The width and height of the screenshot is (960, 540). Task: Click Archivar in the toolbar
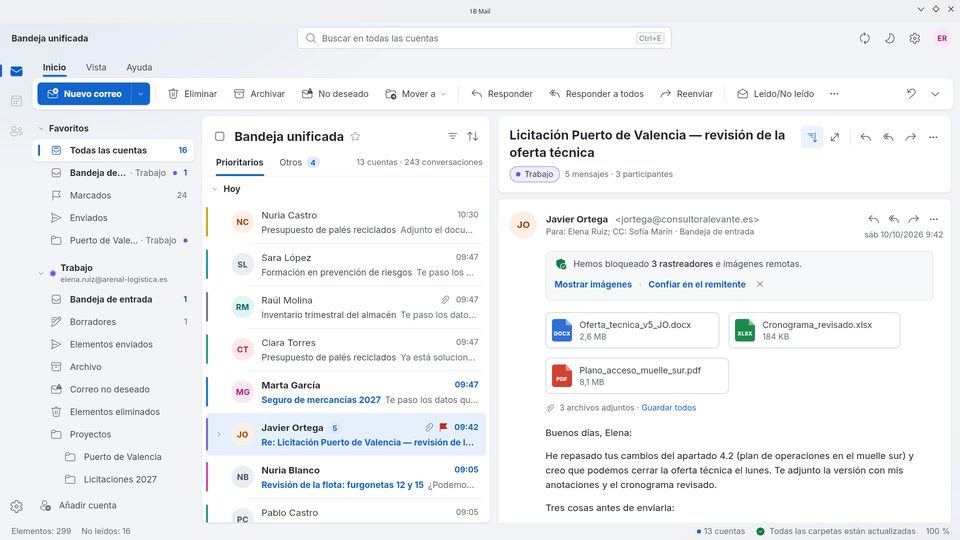(x=260, y=94)
